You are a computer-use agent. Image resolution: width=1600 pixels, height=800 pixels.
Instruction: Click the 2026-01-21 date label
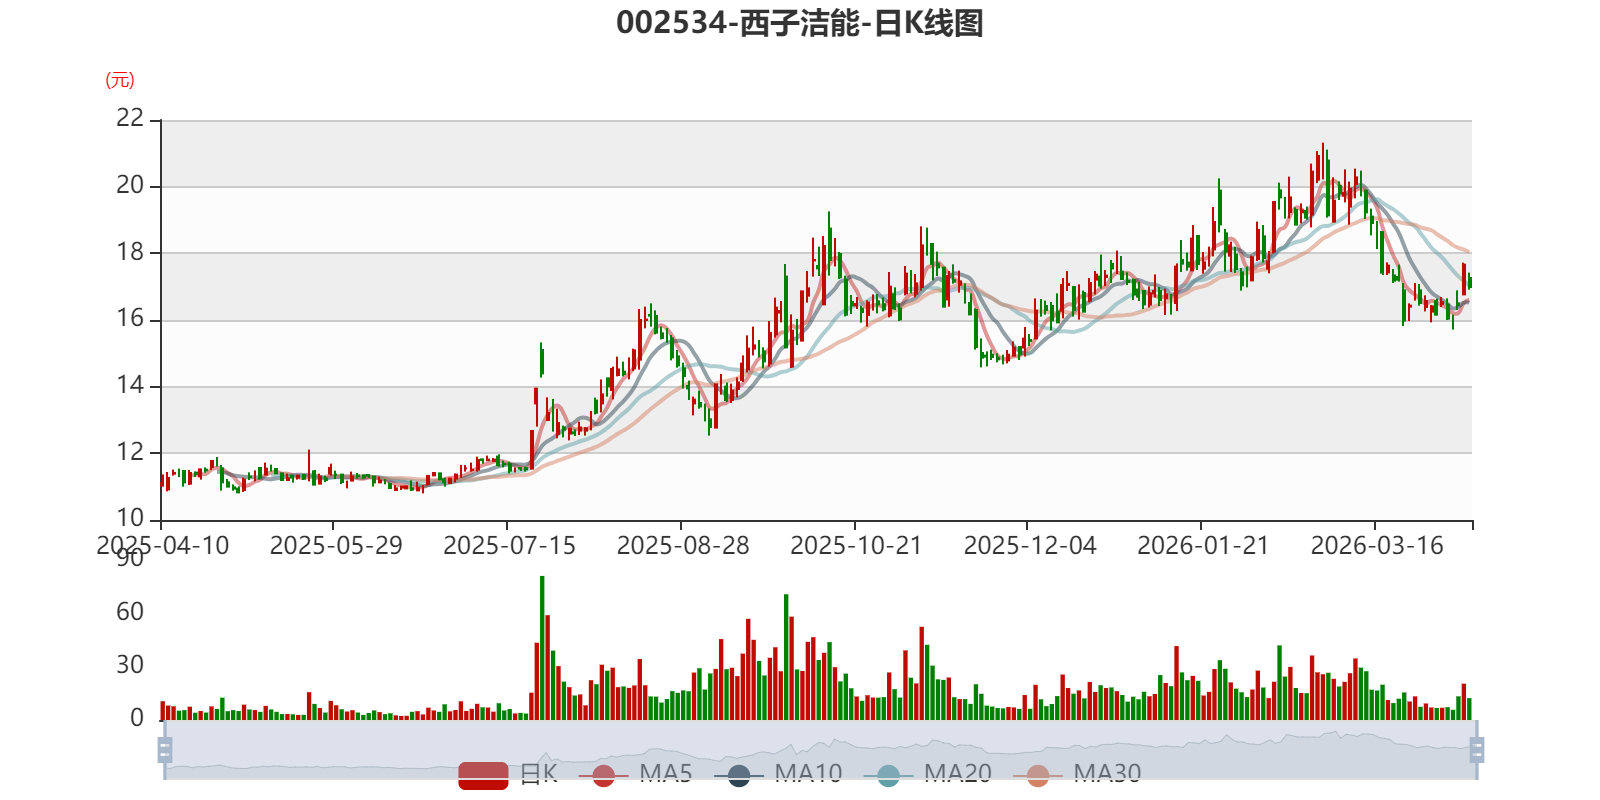(x=1203, y=546)
